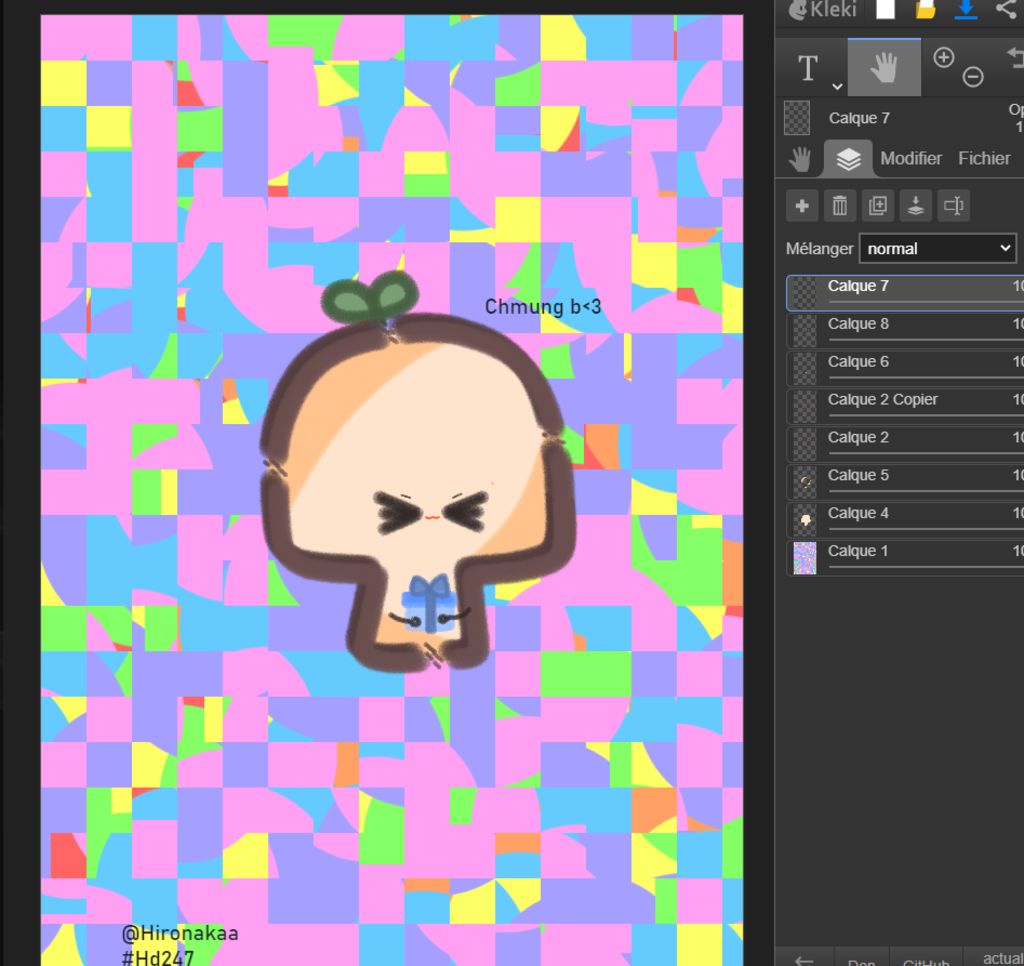
Task: Click the Calque 5 opacity slider
Action: 920,490
